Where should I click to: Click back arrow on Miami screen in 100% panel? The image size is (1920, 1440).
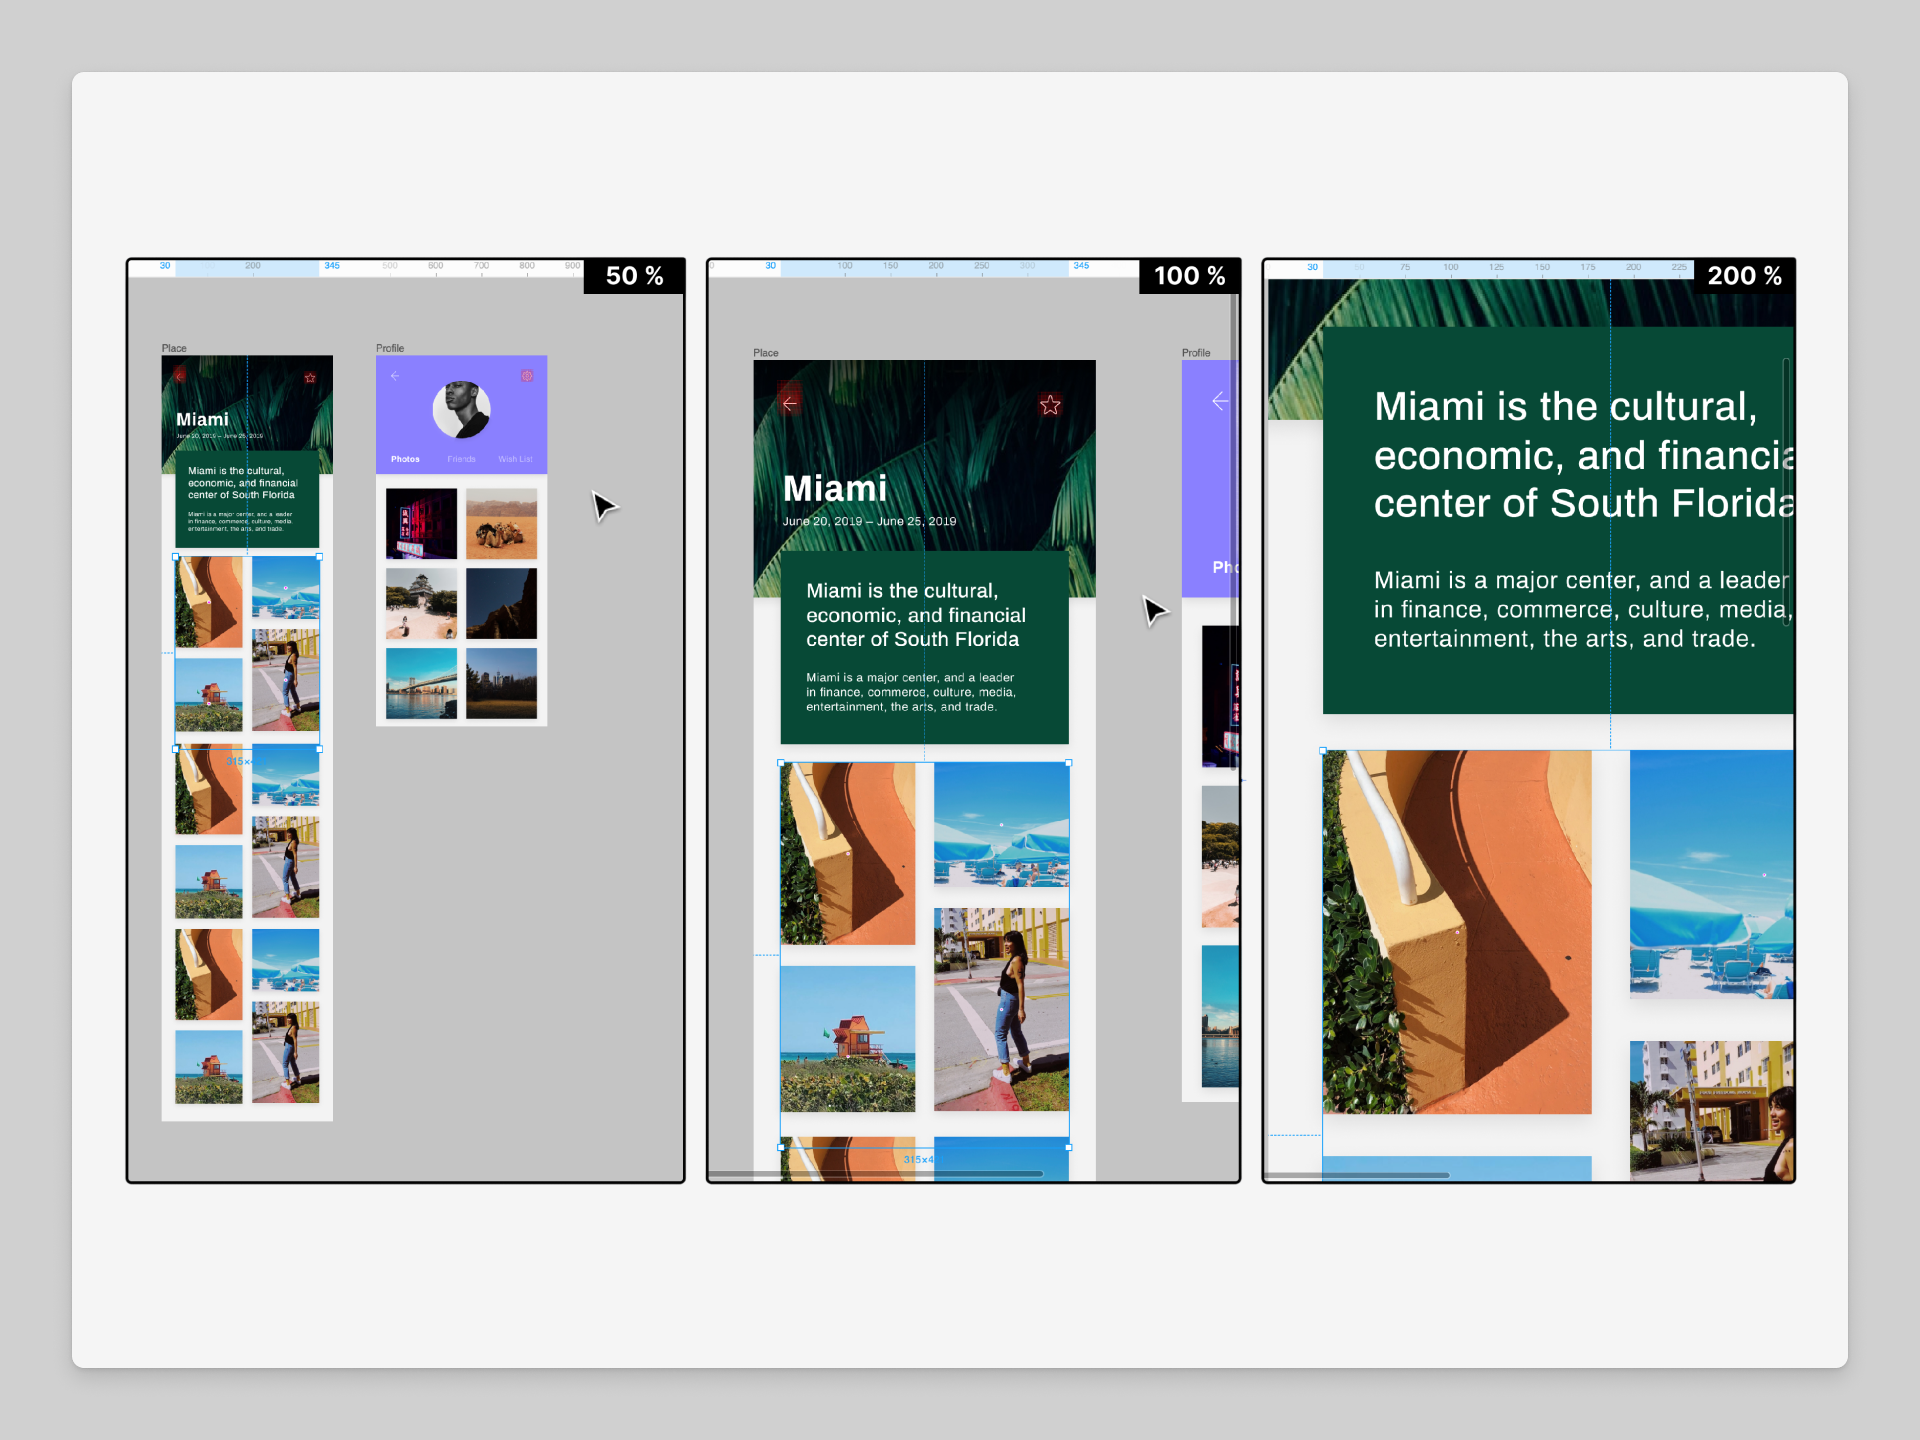coord(790,404)
